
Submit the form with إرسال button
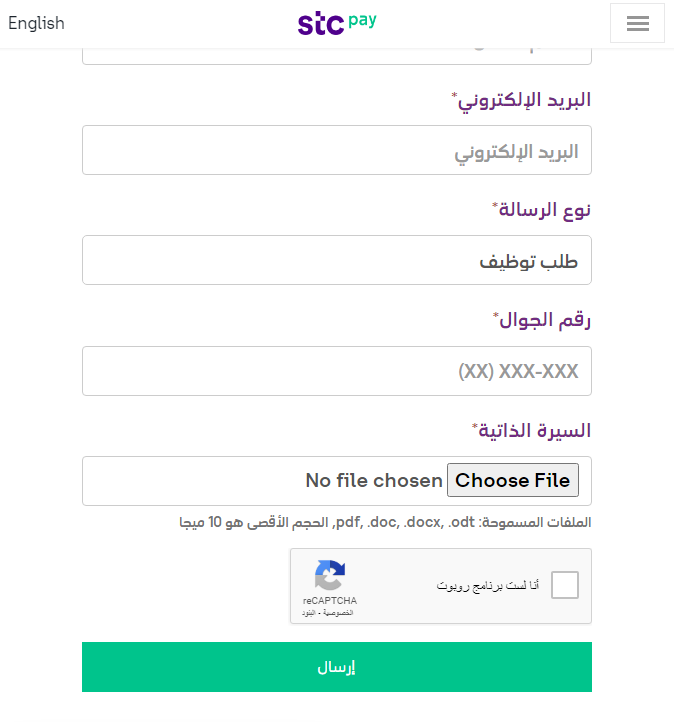(337, 667)
